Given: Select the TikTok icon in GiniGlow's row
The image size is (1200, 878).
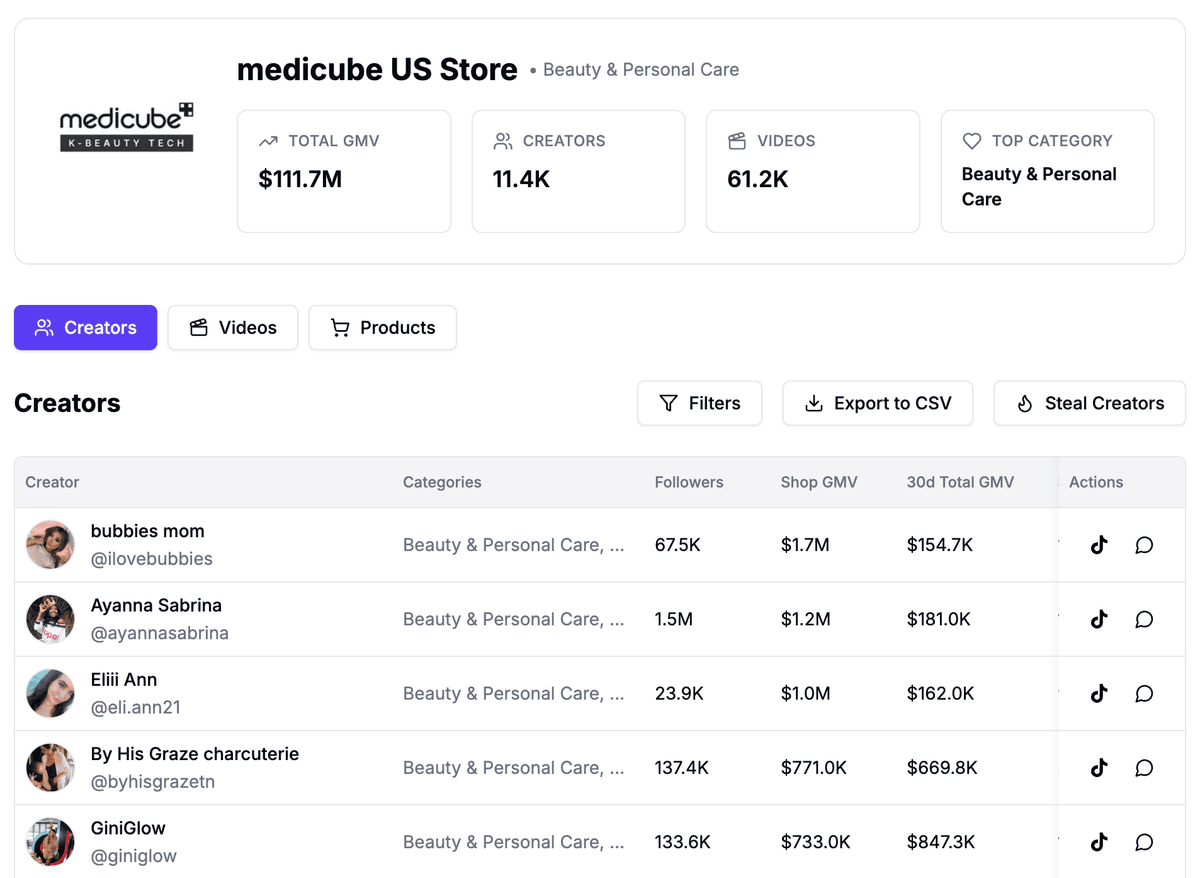Looking at the screenshot, I should (x=1099, y=842).
